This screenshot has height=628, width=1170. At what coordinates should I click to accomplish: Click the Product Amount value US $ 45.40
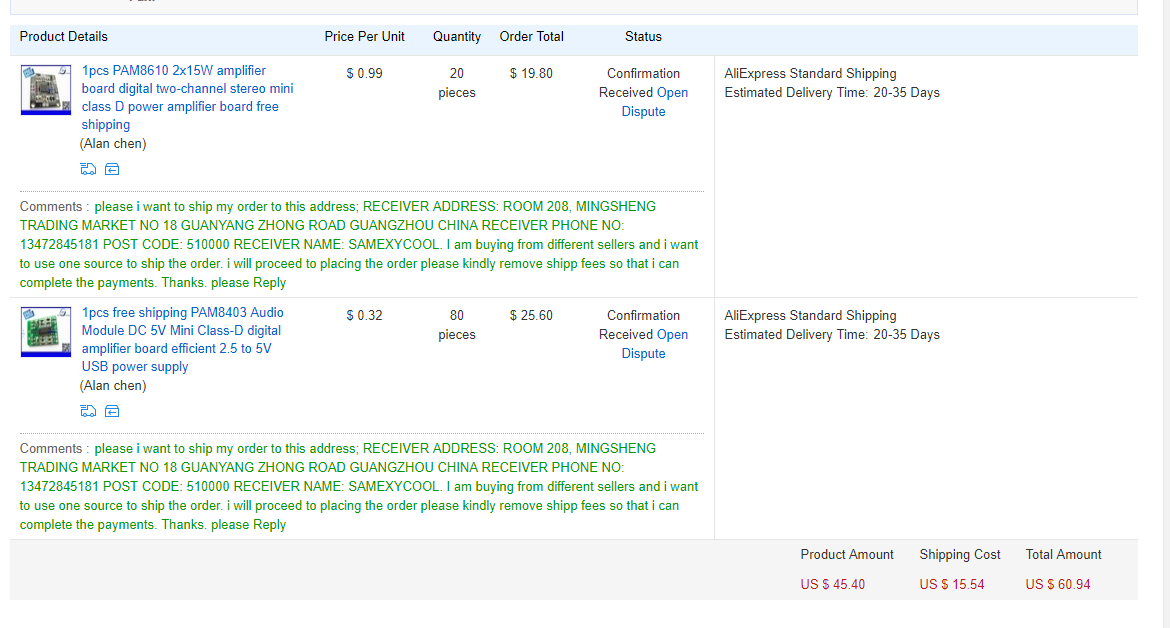click(x=833, y=584)
